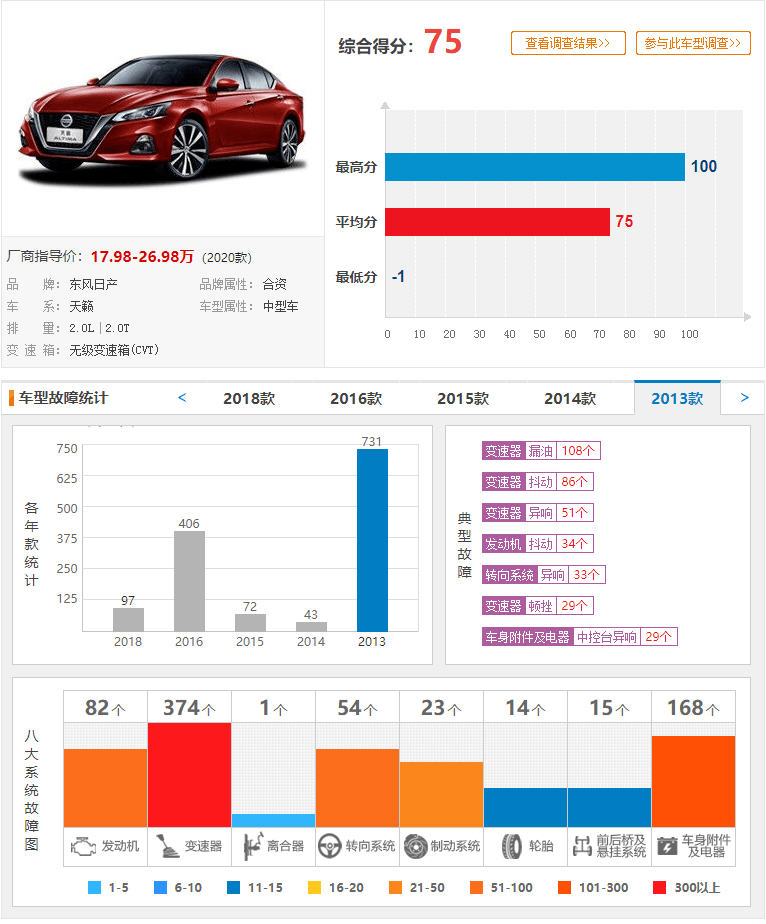The width and height of the screenshot is (766, 924).
Task: Click the 2018 gray bar (97)
Action: click(x=128, y=619)
